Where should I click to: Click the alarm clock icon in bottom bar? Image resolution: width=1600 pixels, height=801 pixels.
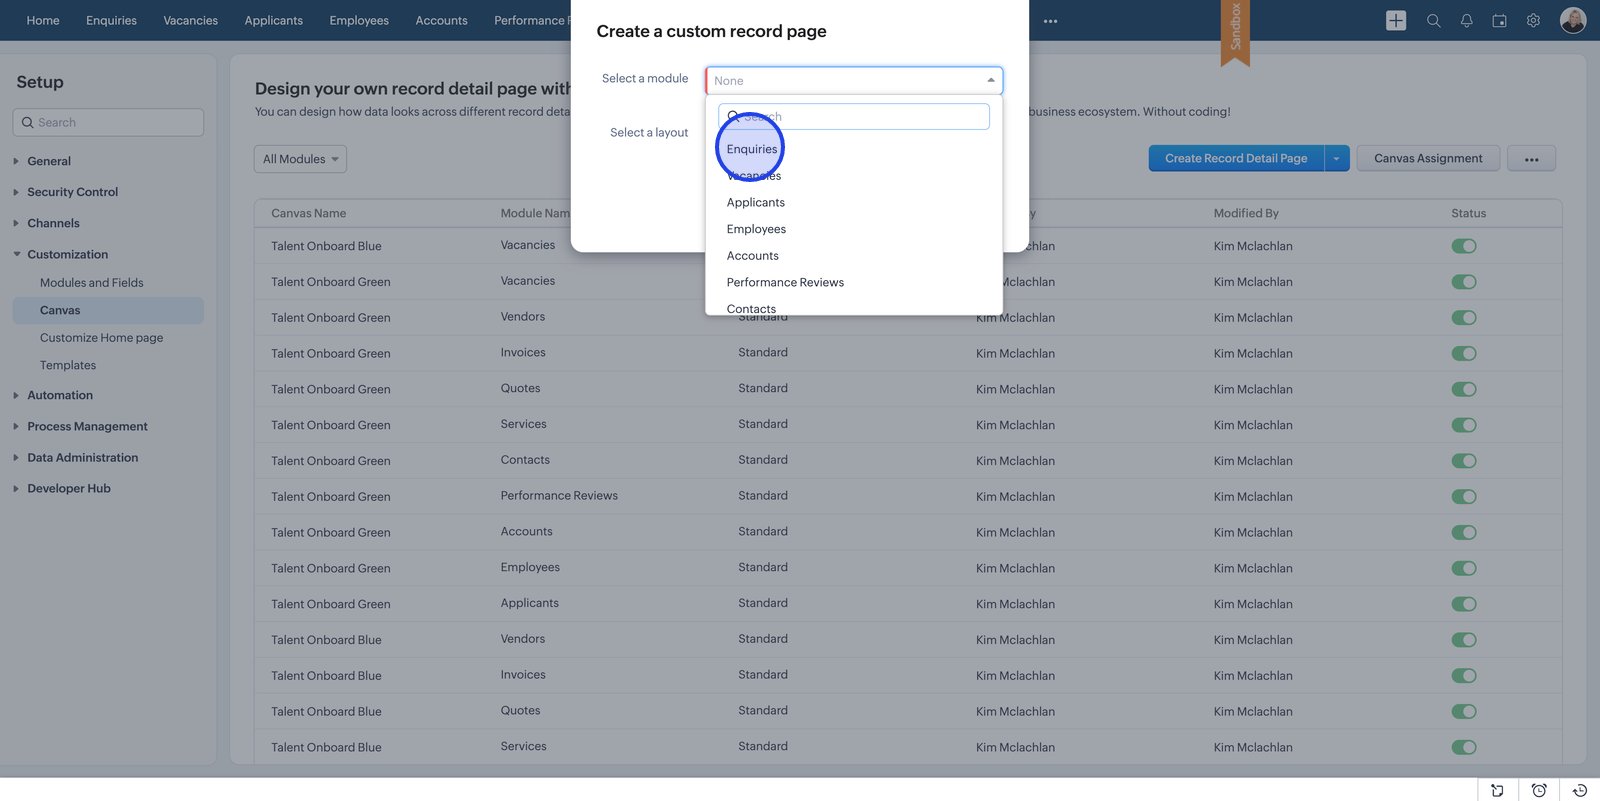1539,790
